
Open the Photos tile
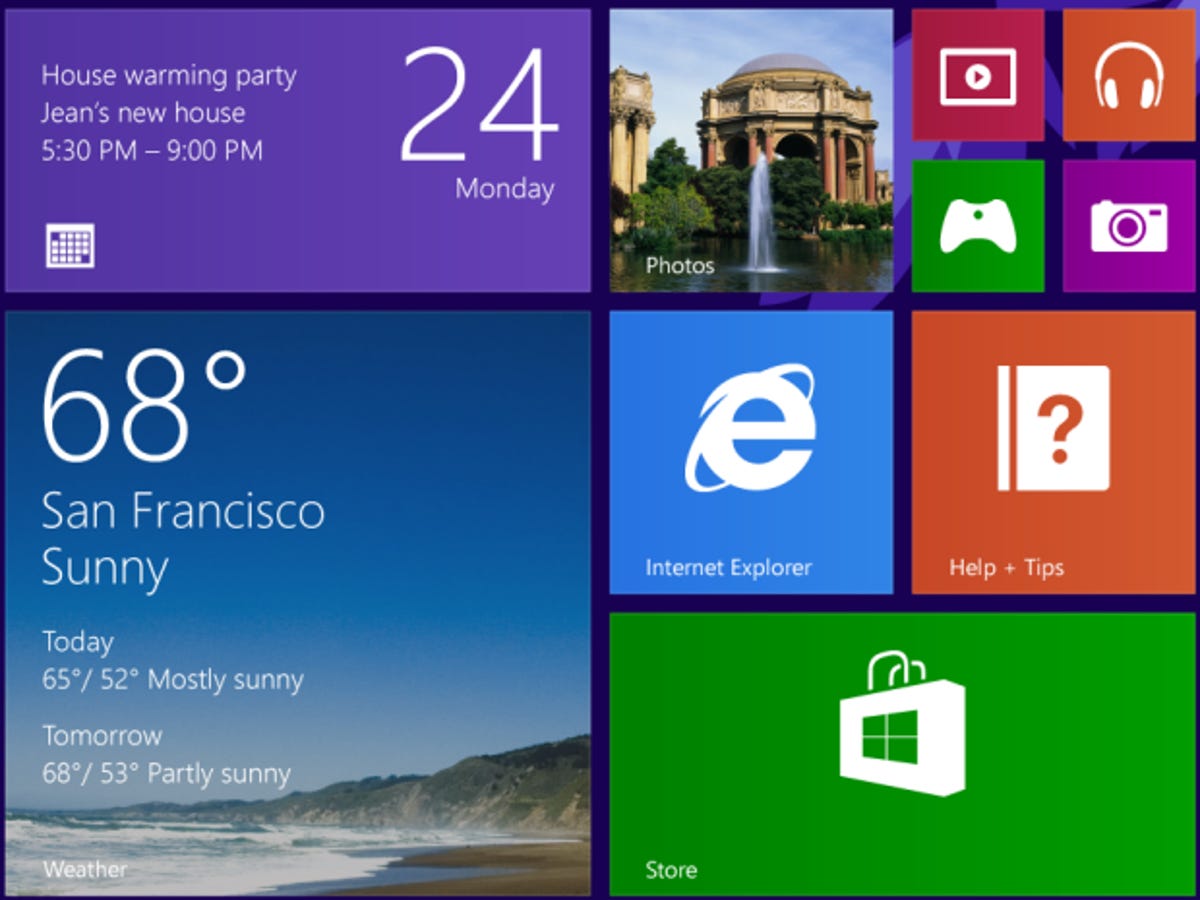tap(750, 140)
